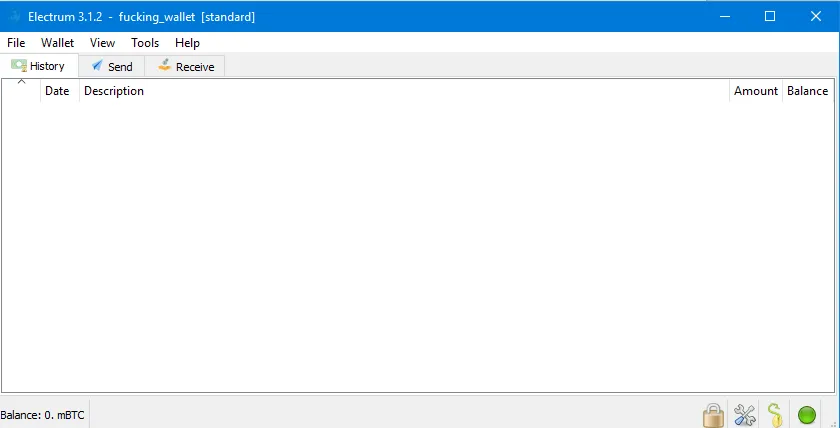Switch to the History tab

[39, 66]
